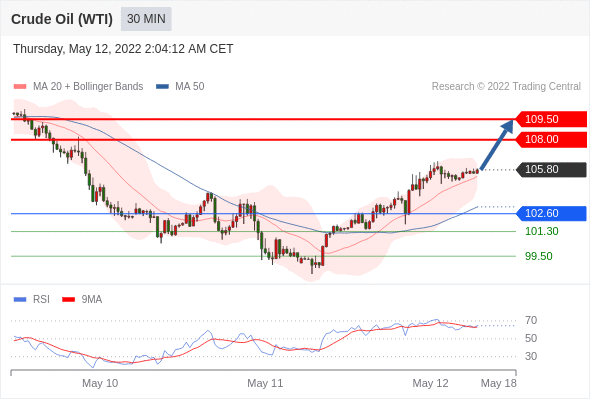Click the blue MA 50 legend swatch
The image size is (590, 400).
(x=163, y=87)
